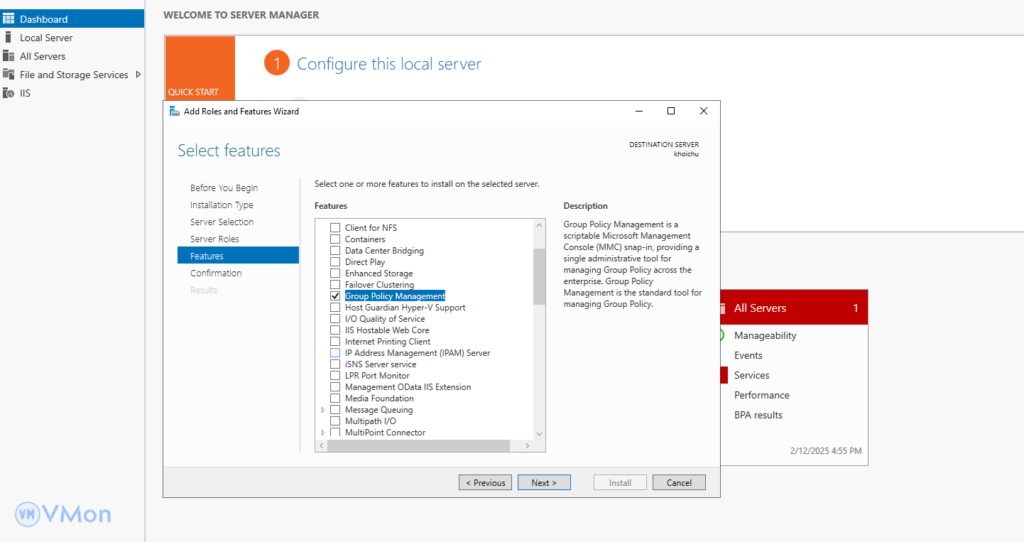Open Dashboard in the sidebar

coord(72,19)
